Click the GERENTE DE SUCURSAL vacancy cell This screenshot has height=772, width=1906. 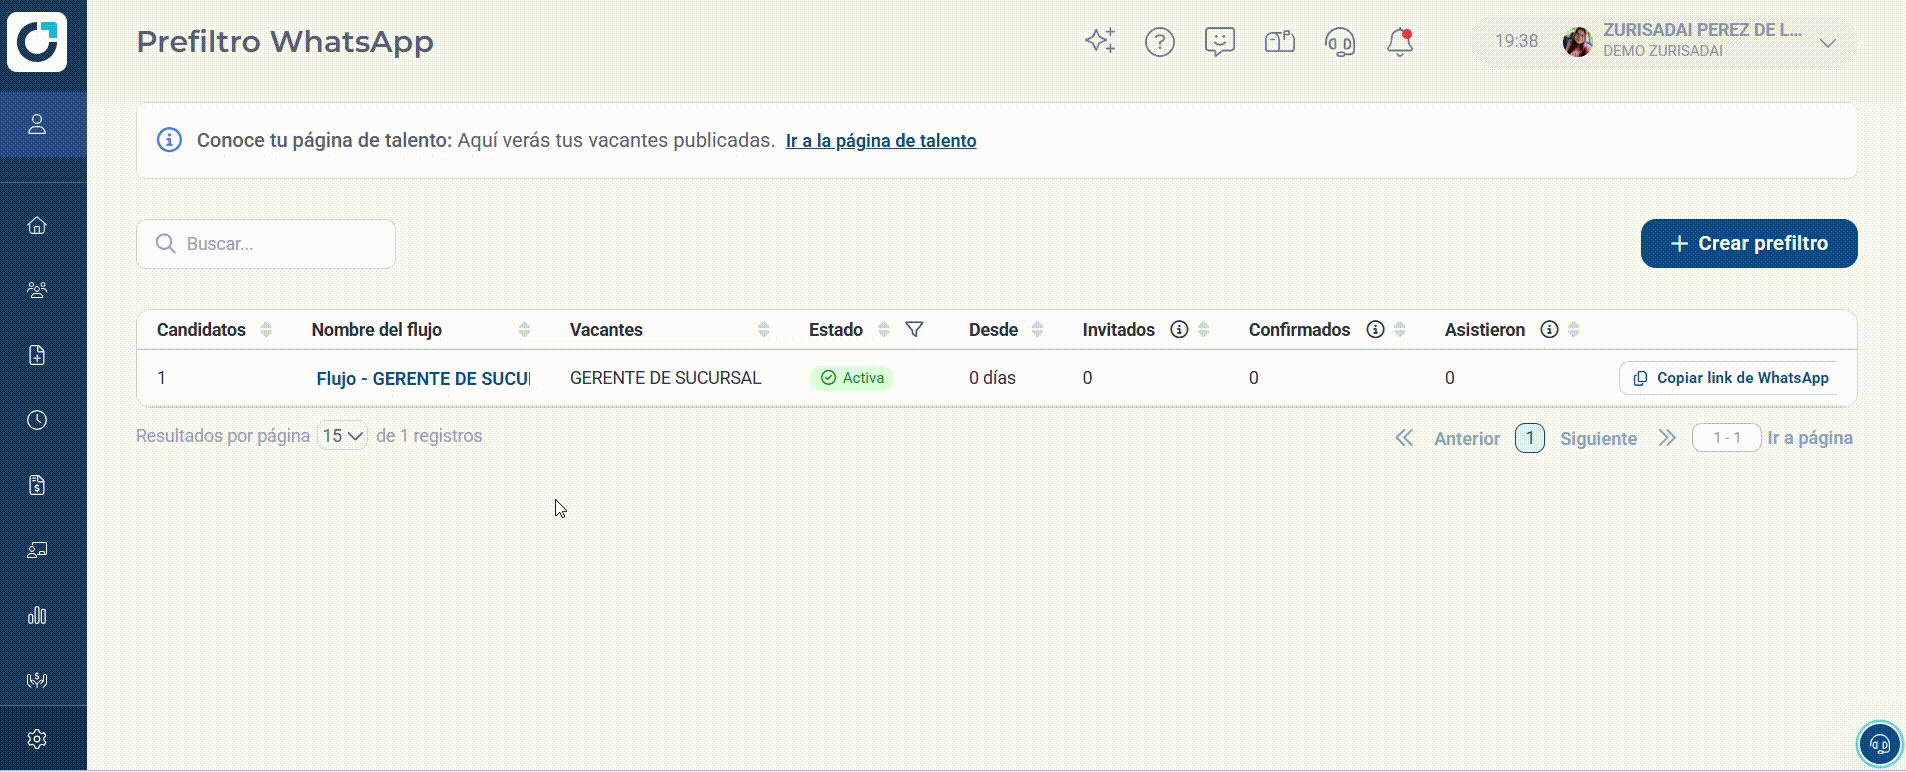point(666,378)
